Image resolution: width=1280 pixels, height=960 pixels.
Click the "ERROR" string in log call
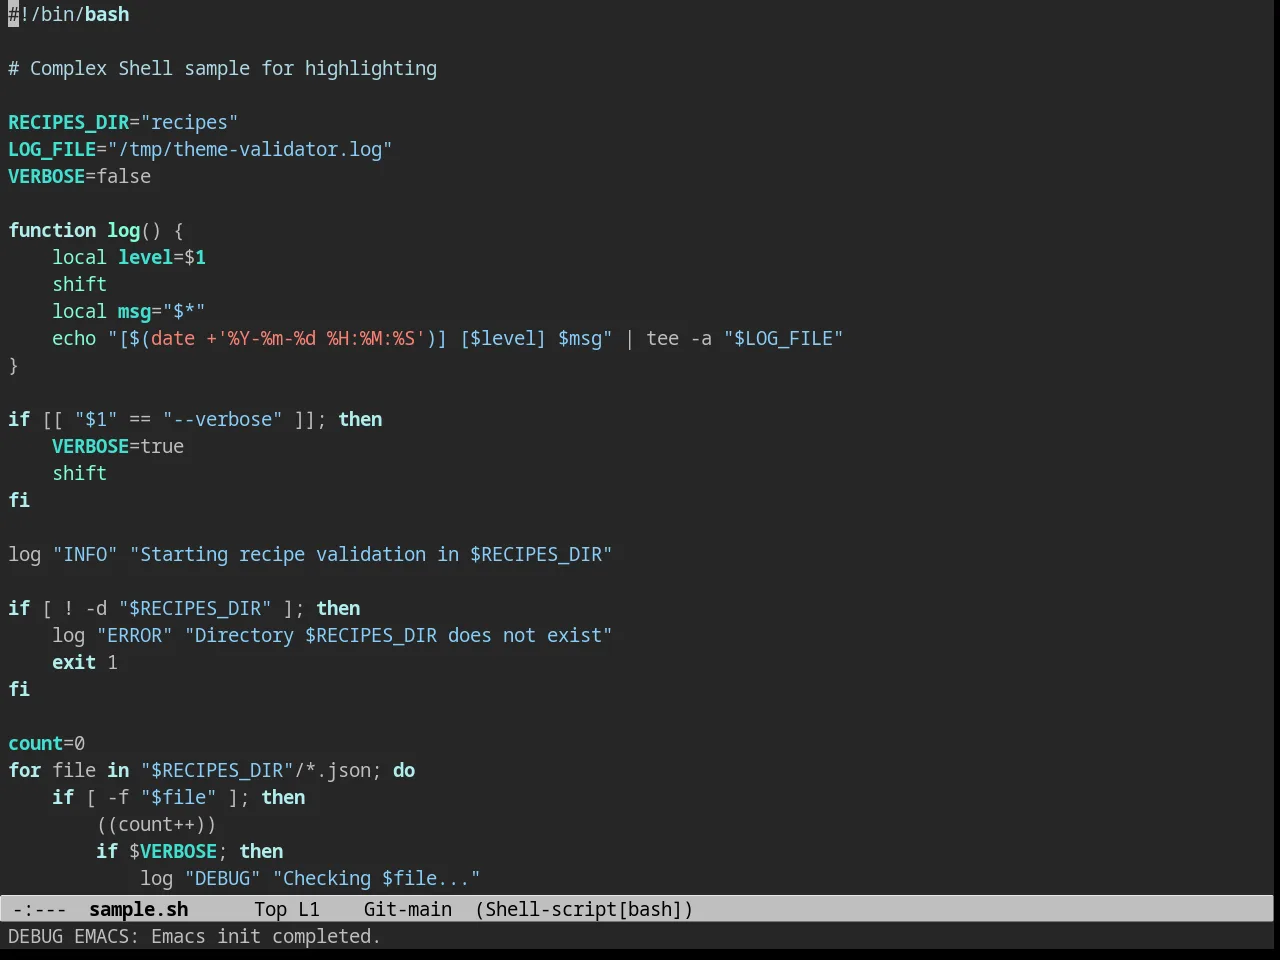tap(134, 635)
